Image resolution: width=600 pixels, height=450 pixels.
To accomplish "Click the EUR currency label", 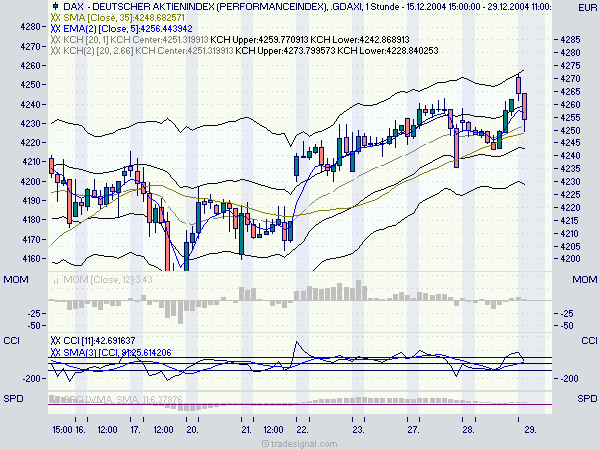I will tap(587, 8).
